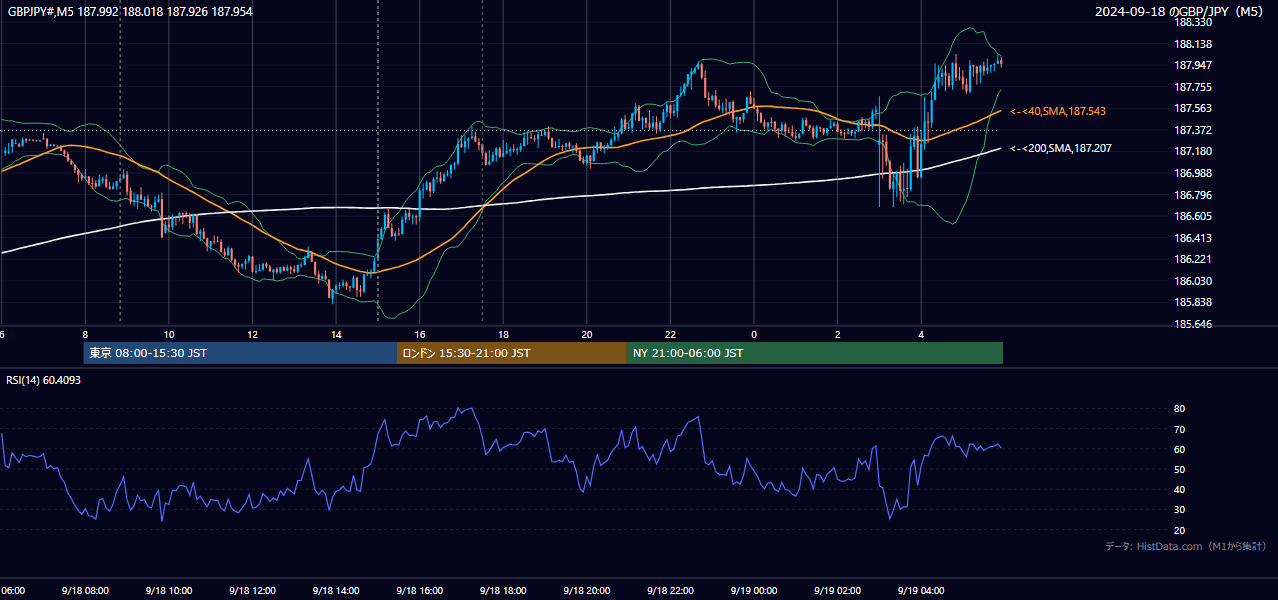Click the 9/18 18:00 time label
The width and height of the screenshot is (1278, 600).
pyautogui.click(x=503, y=591)
